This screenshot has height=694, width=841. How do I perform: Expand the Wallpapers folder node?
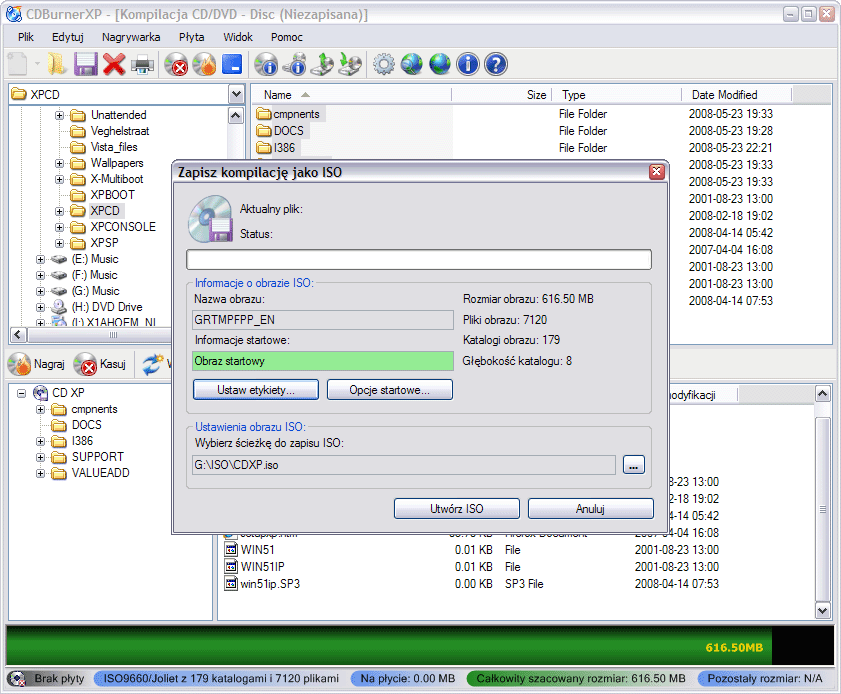(60, 163)
